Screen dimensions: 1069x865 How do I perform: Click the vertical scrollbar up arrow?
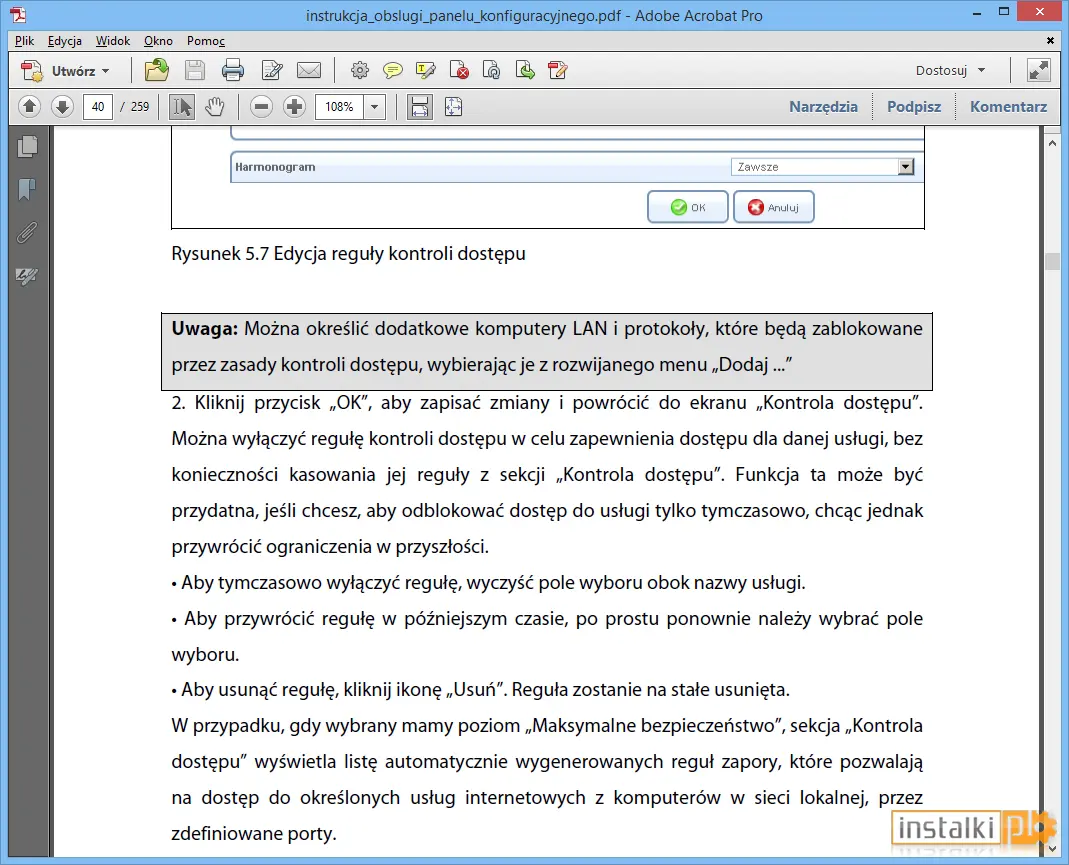1053,144
